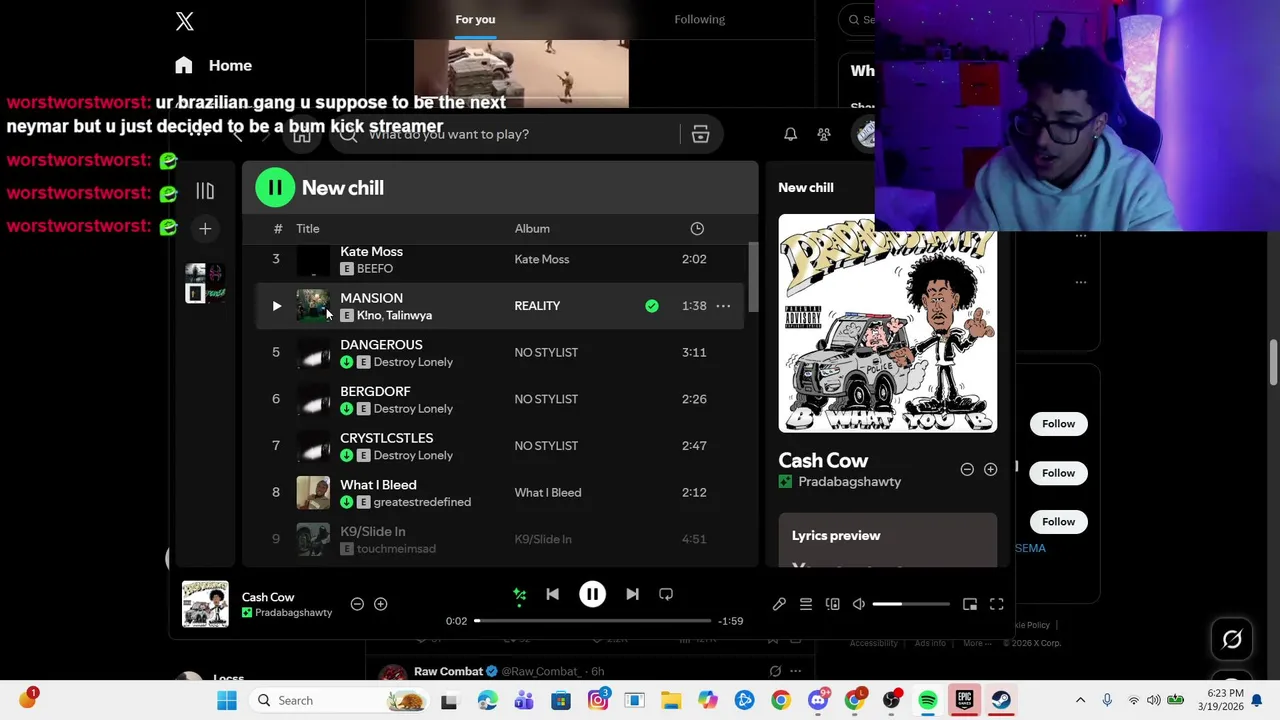Open Pradabagshawty artist in Now Playing panel
The height and width of the screenshot is (720, 1280).
tap(850, 482)
